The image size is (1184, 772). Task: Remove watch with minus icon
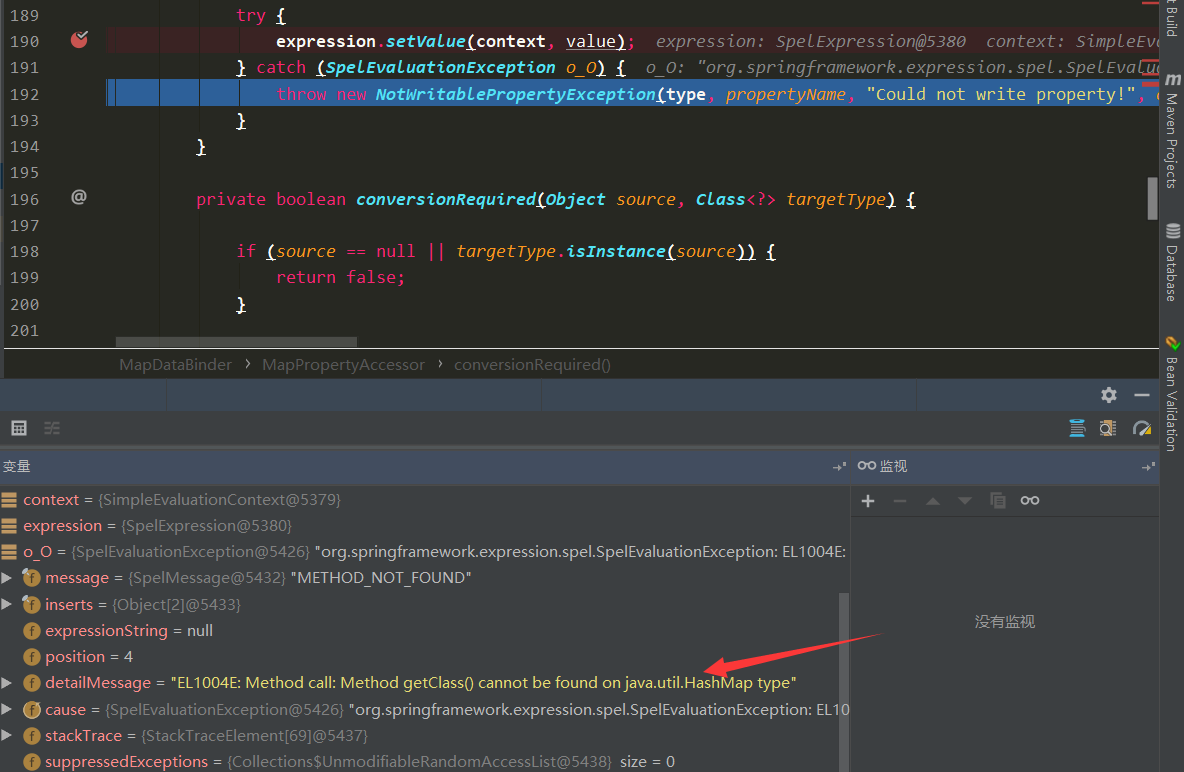(x=900, y=501)
